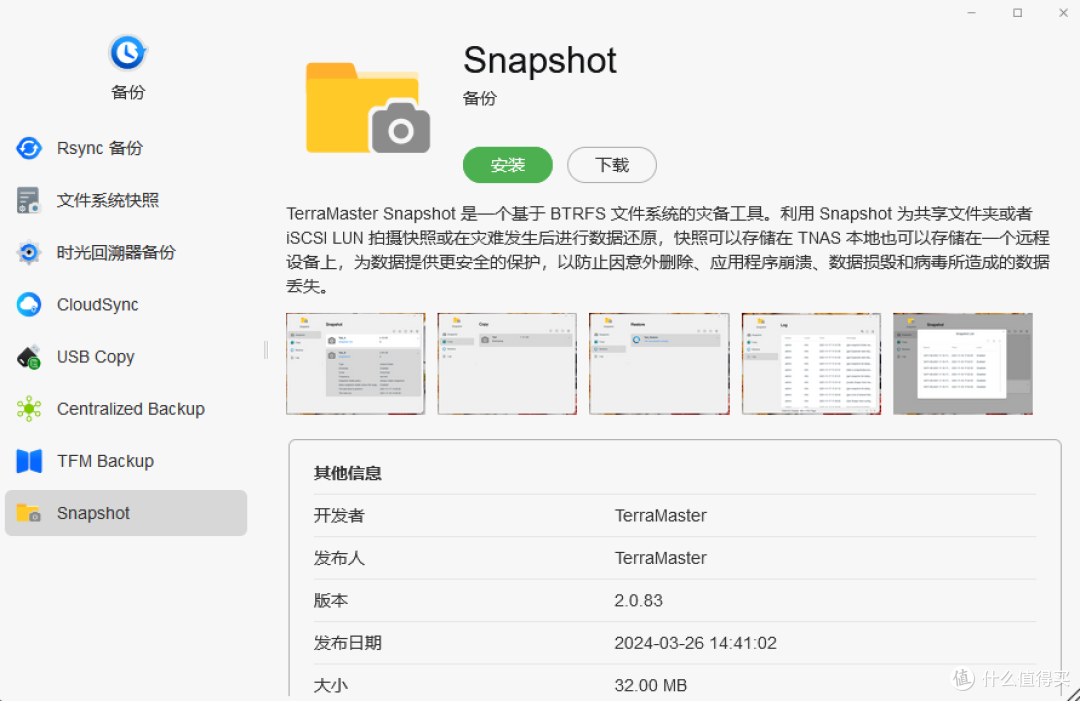Open TFM Backup in the sidebar

click(x=126, y=461)
